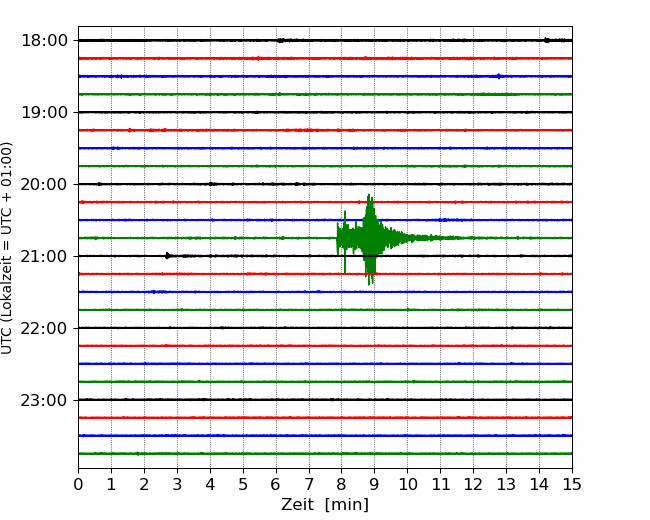Click the x-axis tick label 4
This screenshot has width=650, height=520.
[x=210, y=484]
